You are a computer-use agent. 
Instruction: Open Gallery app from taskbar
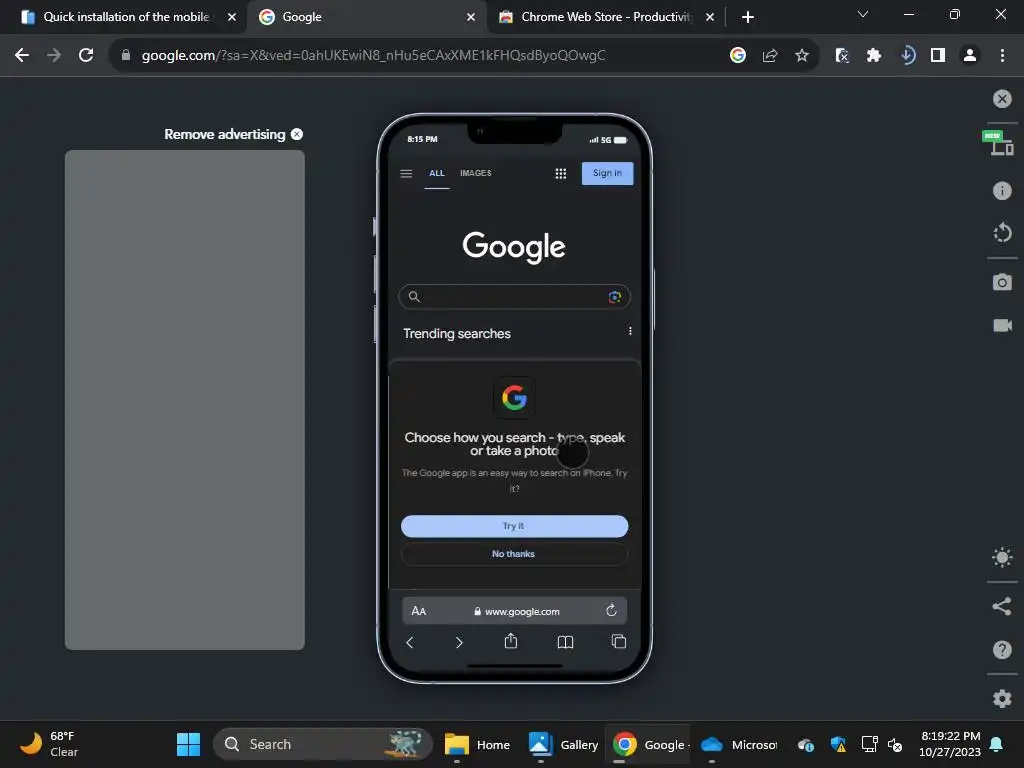click(x=562, y=744)
